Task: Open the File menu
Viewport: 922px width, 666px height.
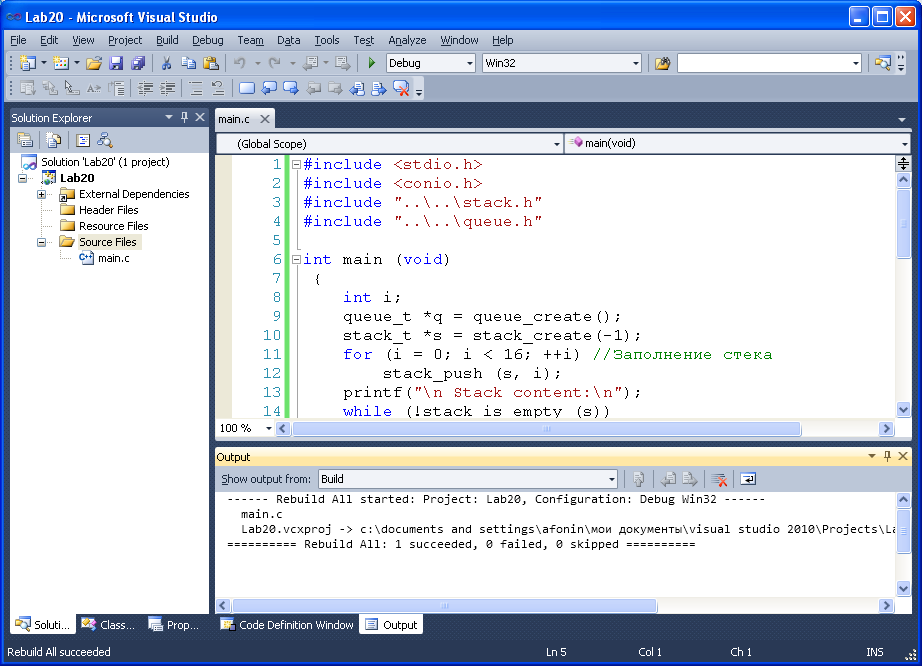Action: [x=18, y=40]
